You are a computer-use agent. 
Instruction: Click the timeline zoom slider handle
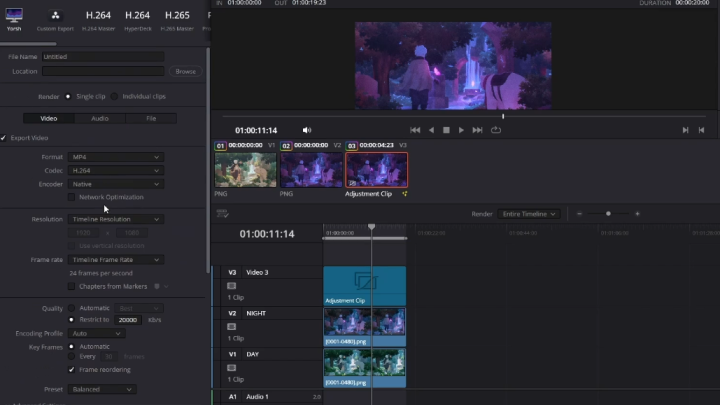pos(608,214)
